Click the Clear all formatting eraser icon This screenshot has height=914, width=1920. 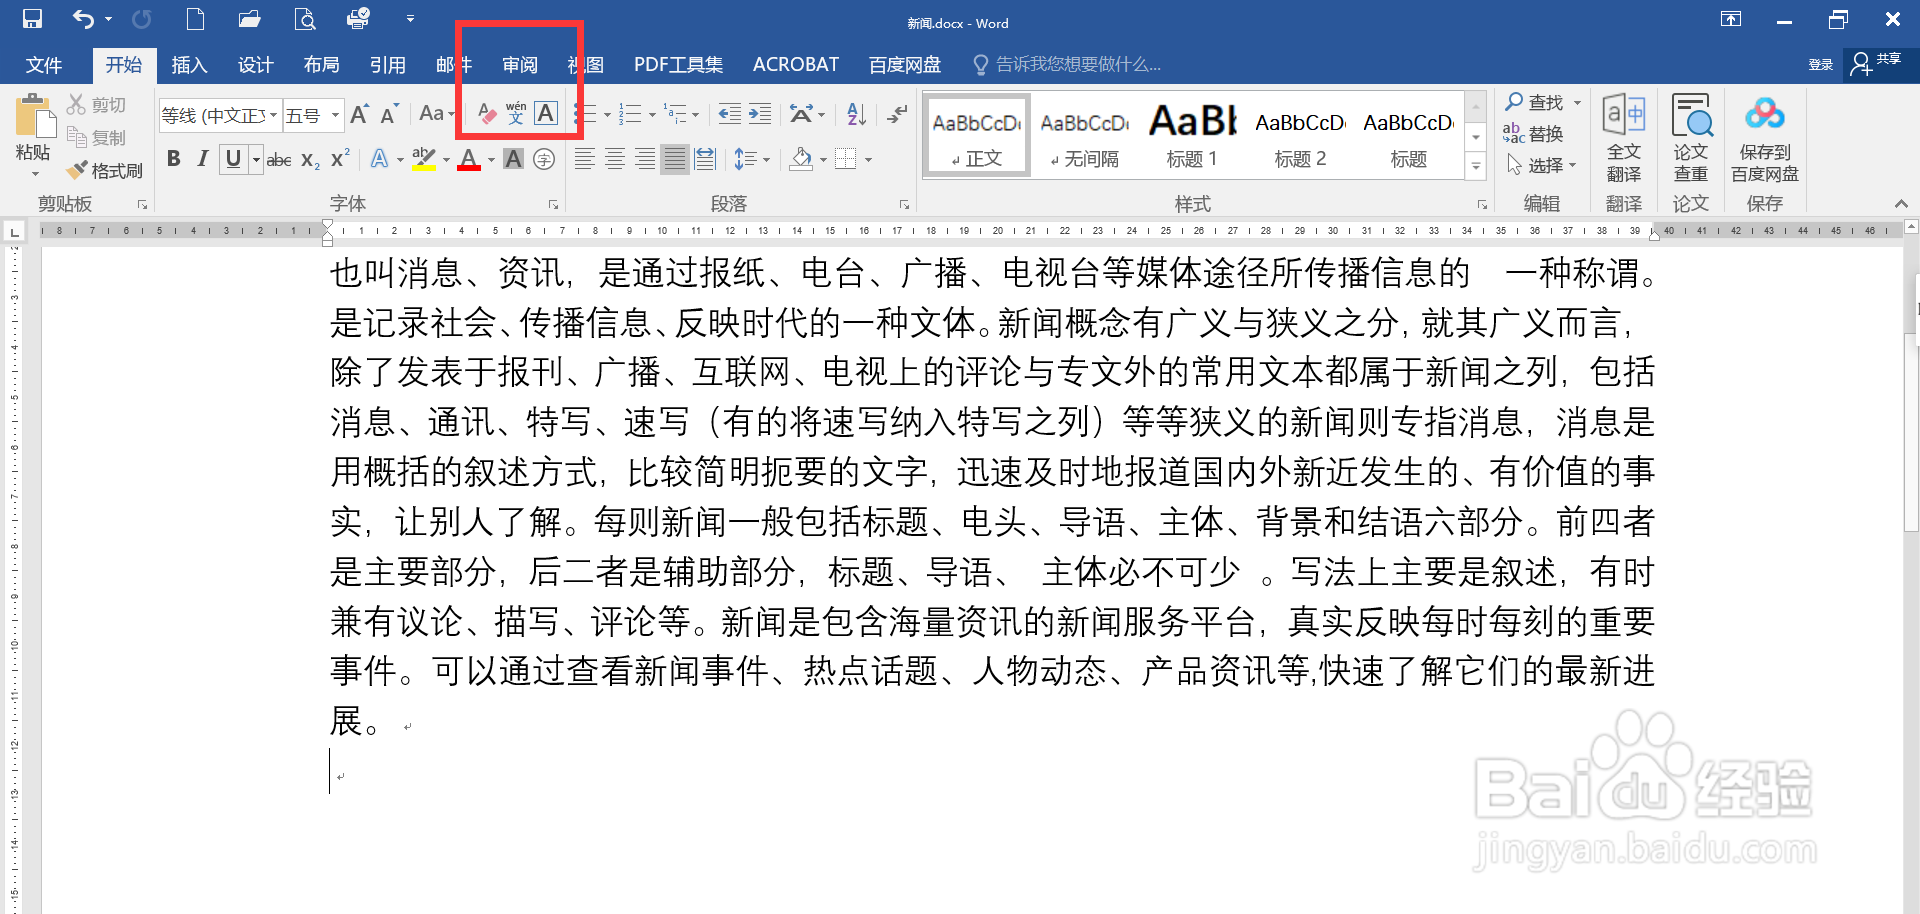pos(487,114)
